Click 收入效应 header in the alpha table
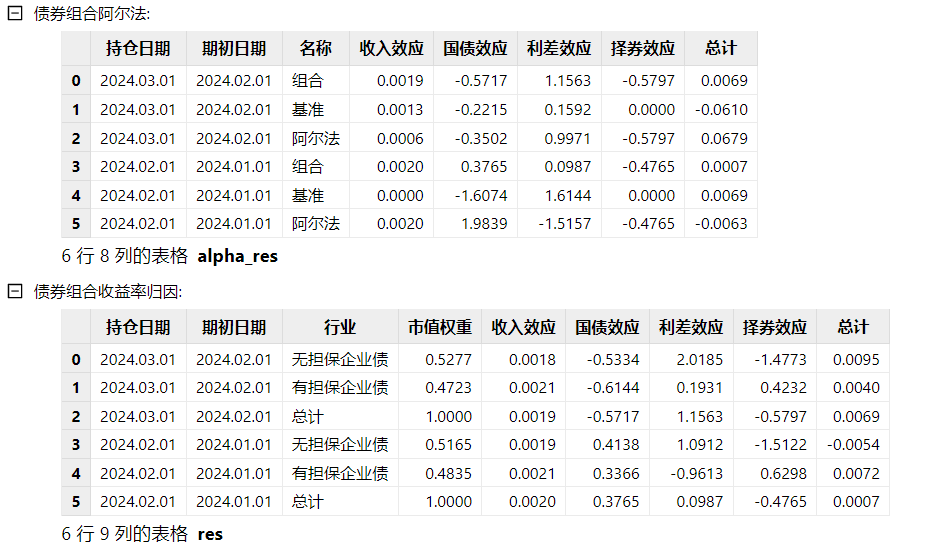This screenshot has height=548, width=946. pyautogui.click(x=391, y=48)
